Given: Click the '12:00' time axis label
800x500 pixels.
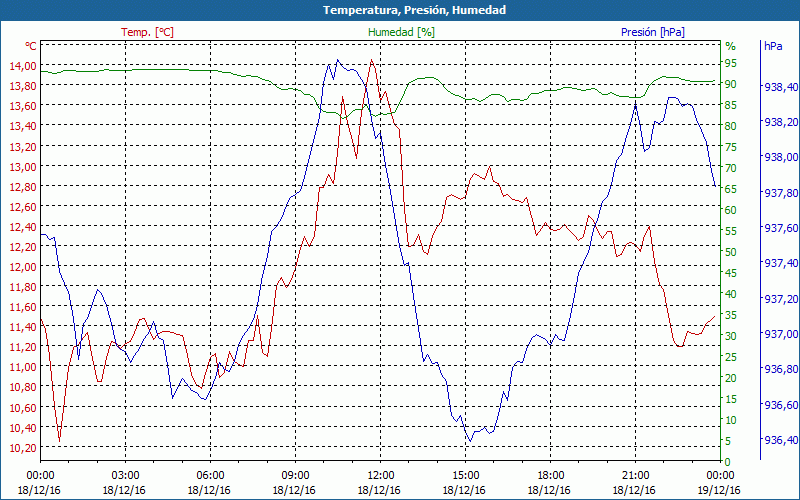Looking at the screenshot, I should (381, 476).
